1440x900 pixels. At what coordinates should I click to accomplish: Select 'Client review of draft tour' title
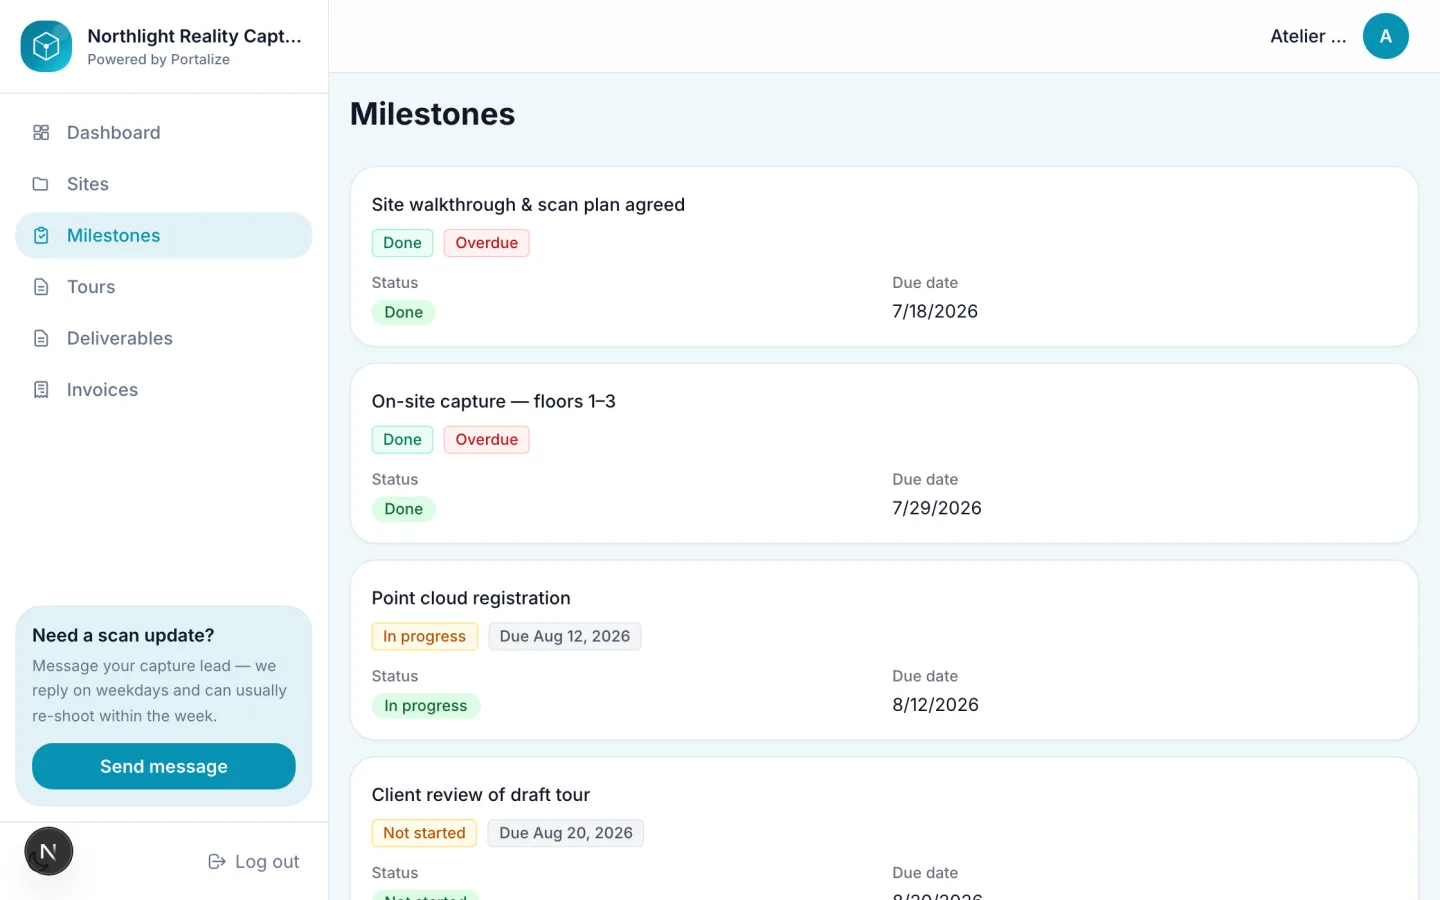click(481, 795)
